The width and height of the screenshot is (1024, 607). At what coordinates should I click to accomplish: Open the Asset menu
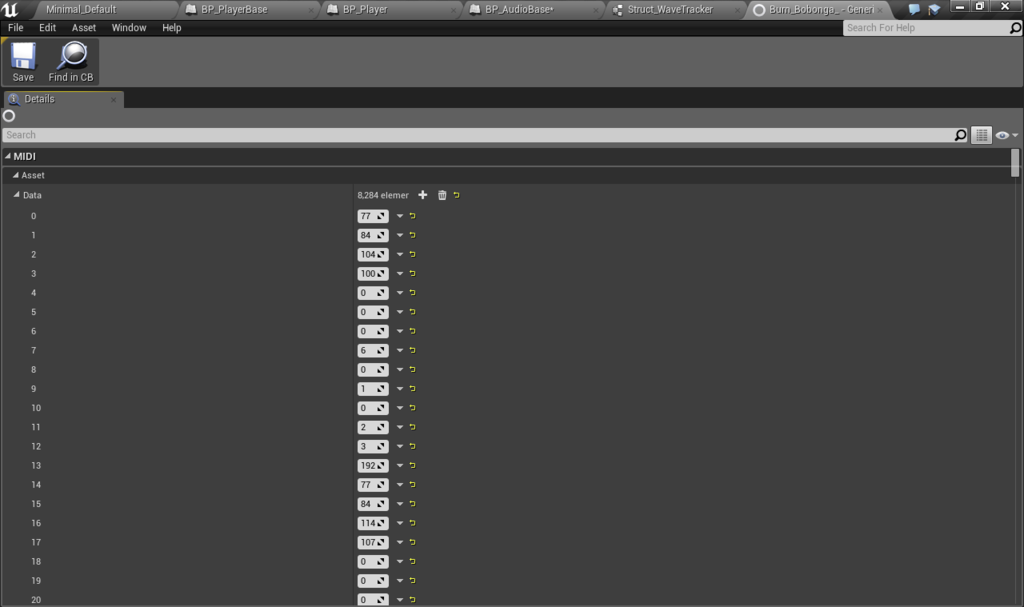pyautogui.click(x=84, y=27)
